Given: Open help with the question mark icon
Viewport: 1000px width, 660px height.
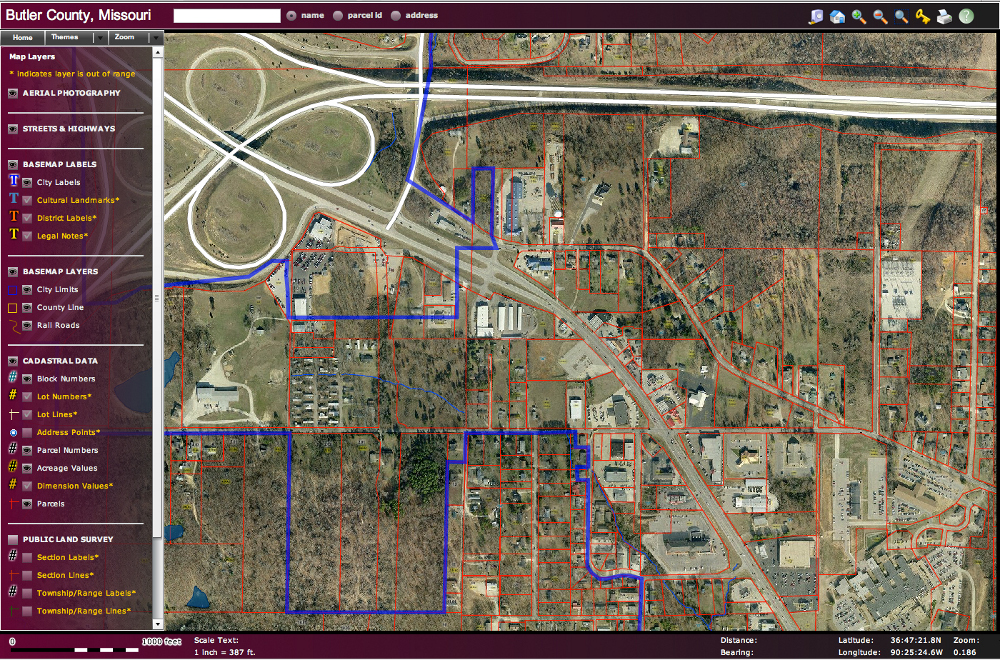Looking at the screenshot, I should coord(966,16).
